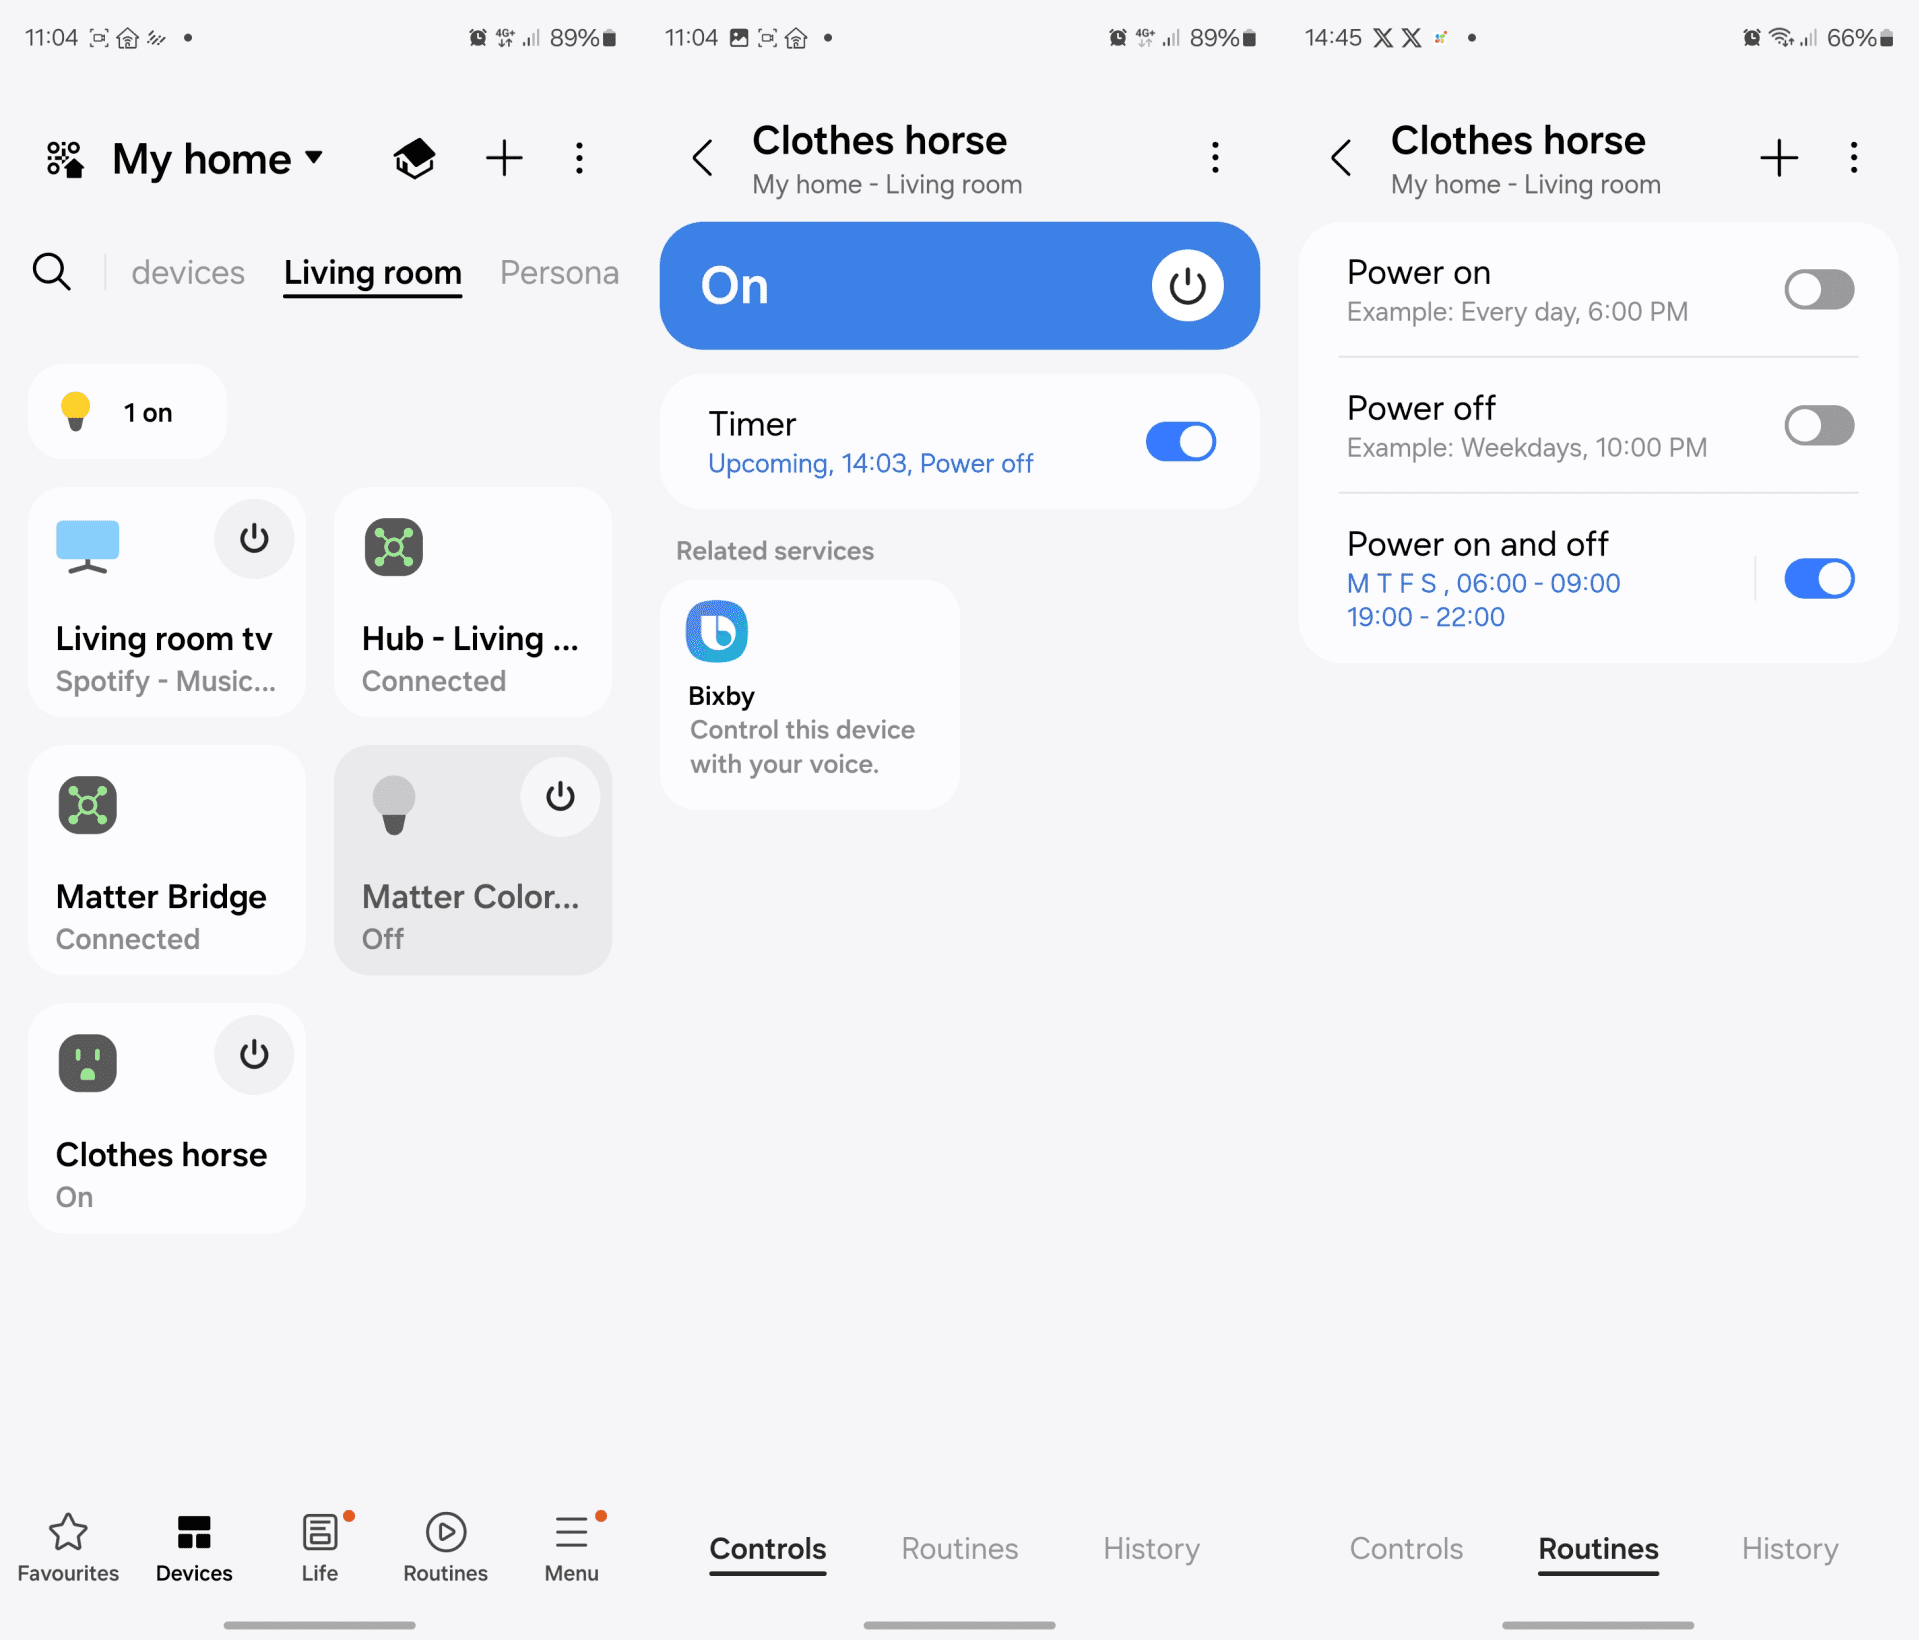Disable the Power on and off routine

click(1816, 578)
